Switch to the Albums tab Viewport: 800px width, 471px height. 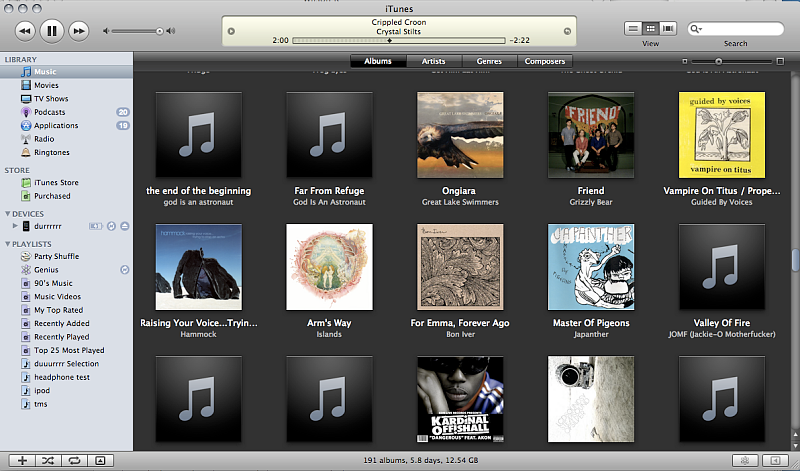(378, 61)
